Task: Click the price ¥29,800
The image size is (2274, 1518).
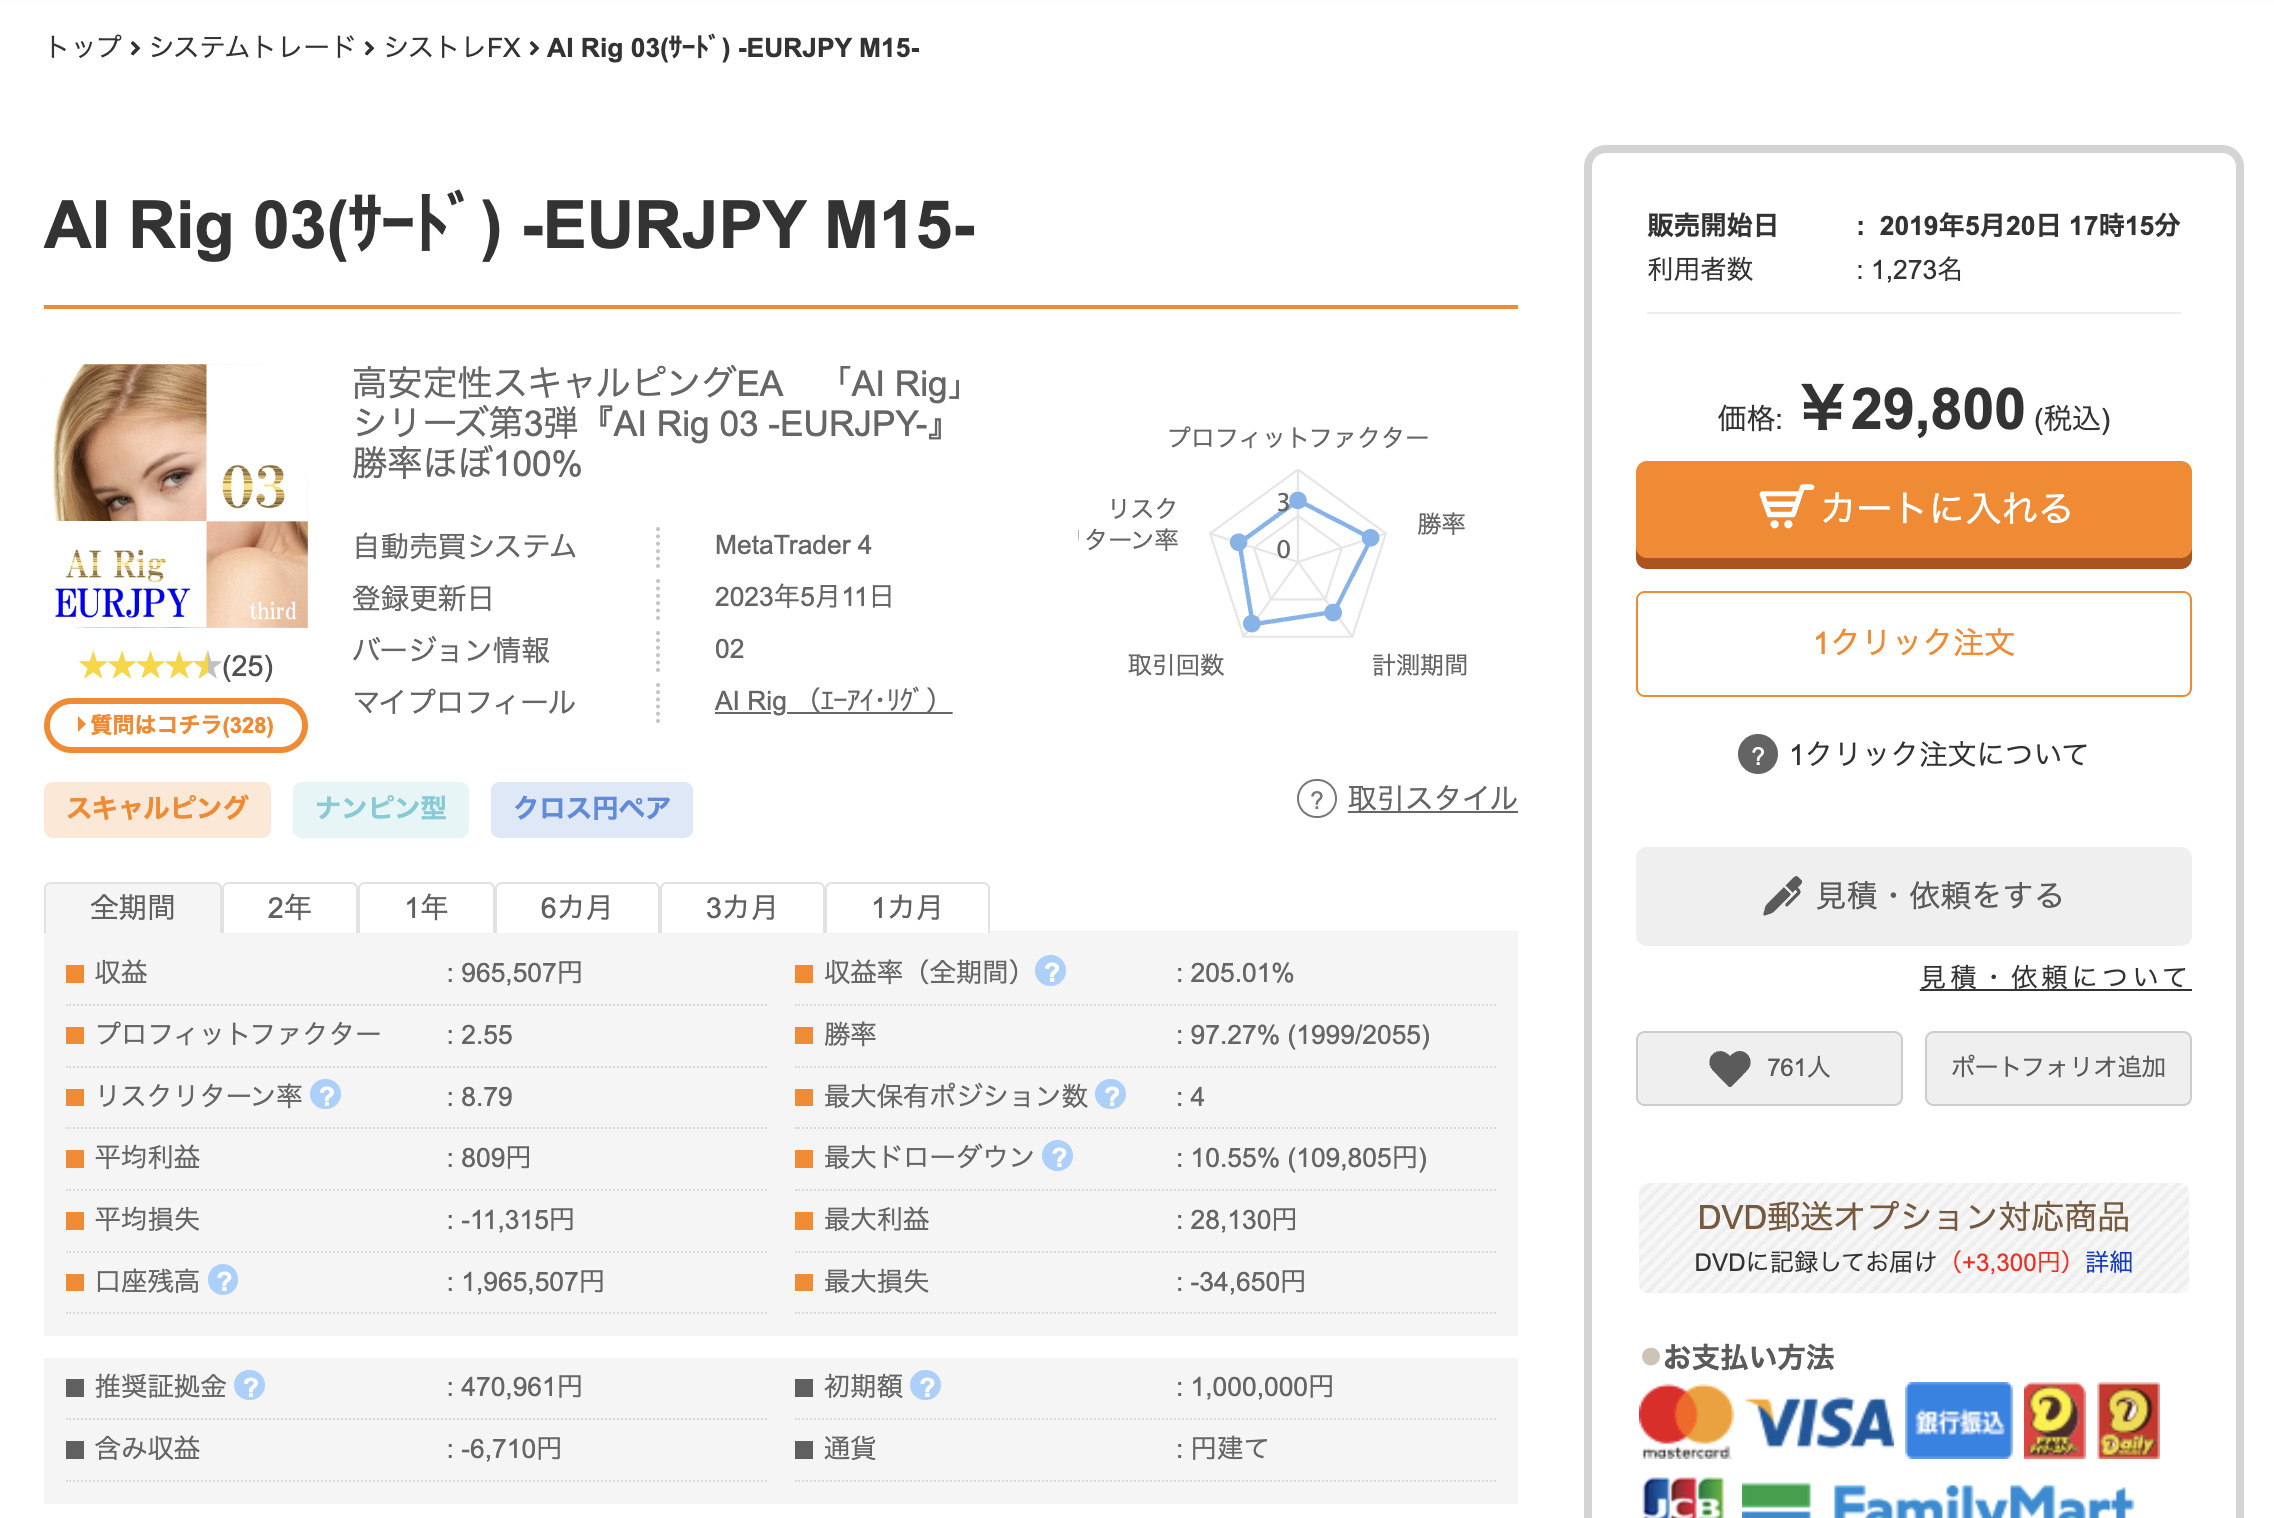Action: click(1912, 408)
